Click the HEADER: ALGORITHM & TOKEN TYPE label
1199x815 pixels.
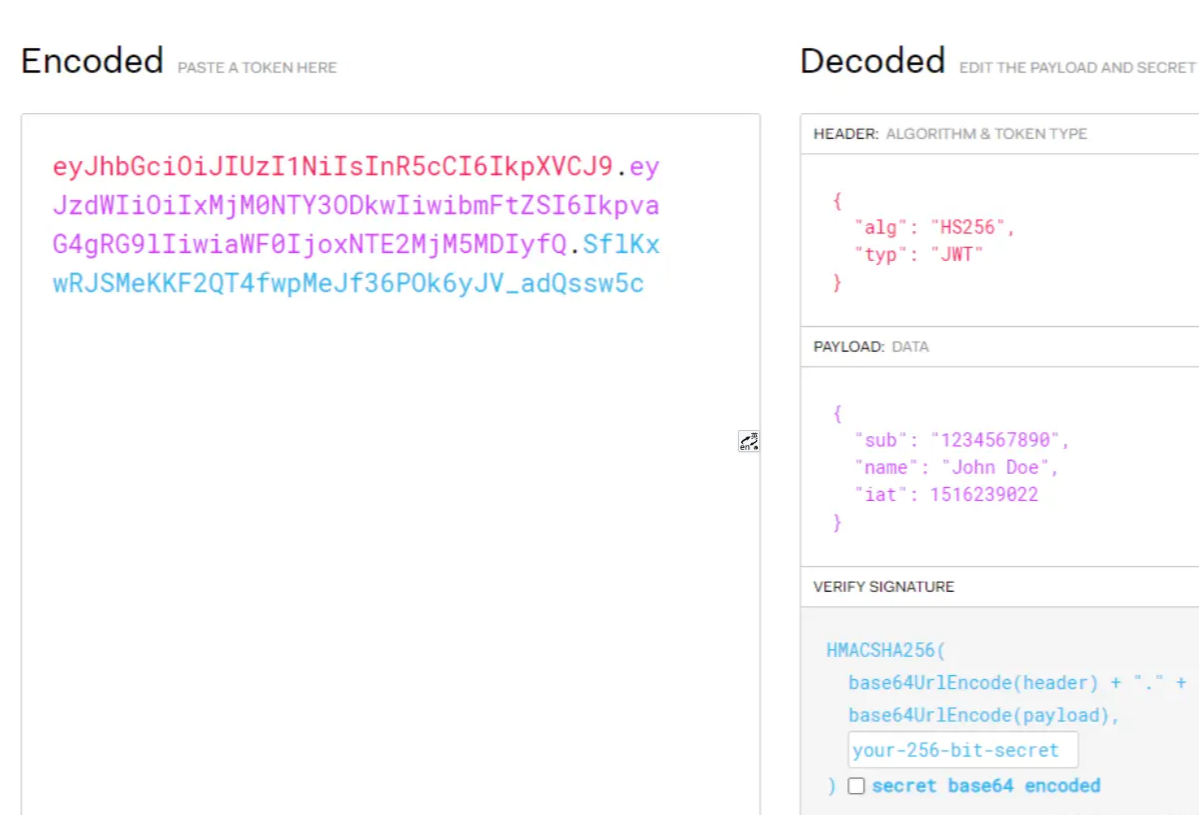[949, 134]
